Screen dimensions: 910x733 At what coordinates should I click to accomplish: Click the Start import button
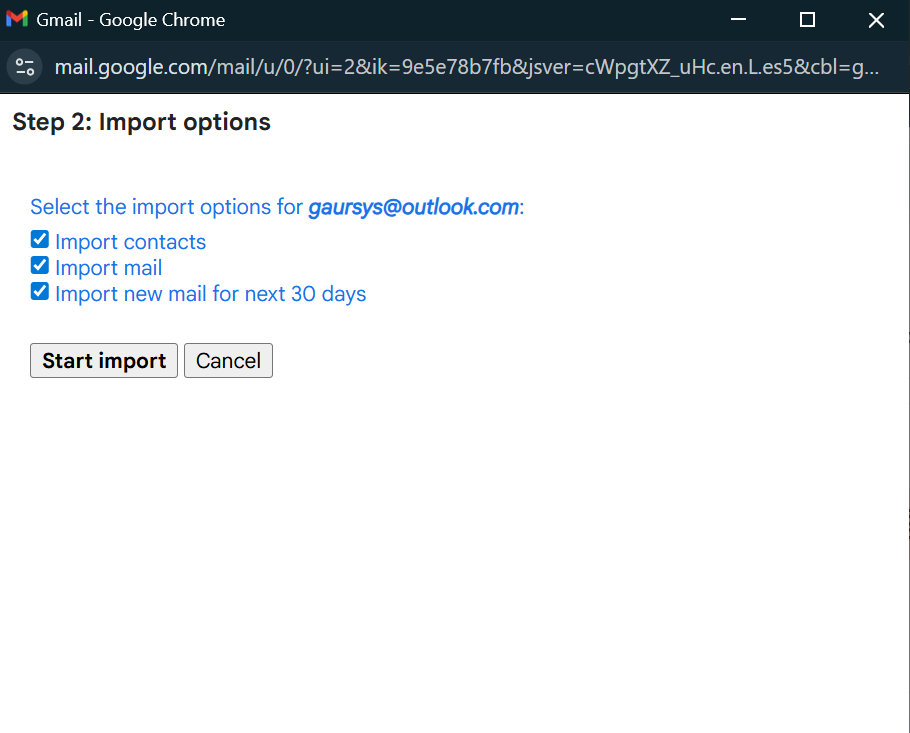(104, 360)
